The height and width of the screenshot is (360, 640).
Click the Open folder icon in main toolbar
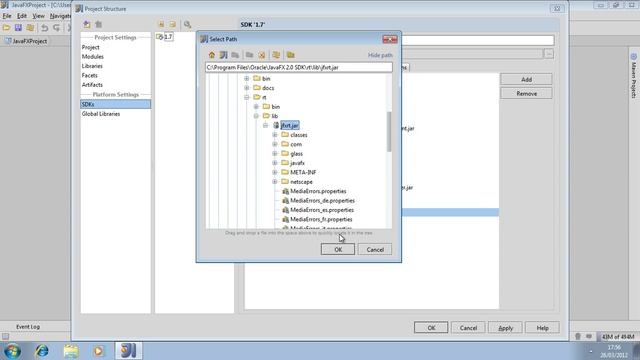(x=6, y=28)
